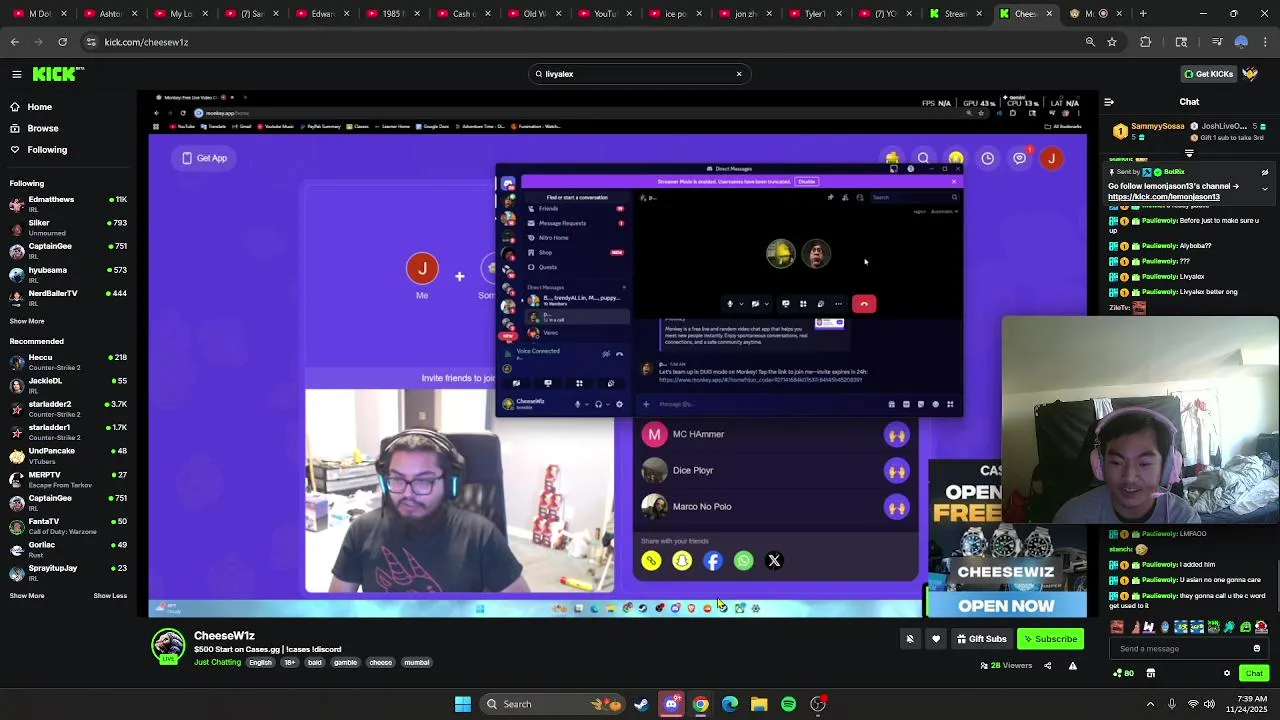
Task: Open the channel shop icon
Action: (1150, 673)
